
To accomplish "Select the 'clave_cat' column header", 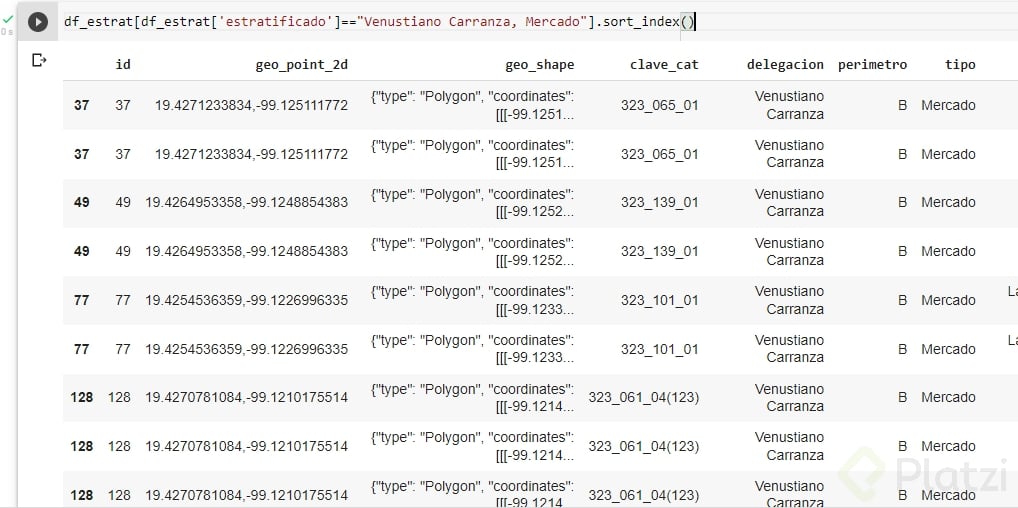I will click(664, 65).
